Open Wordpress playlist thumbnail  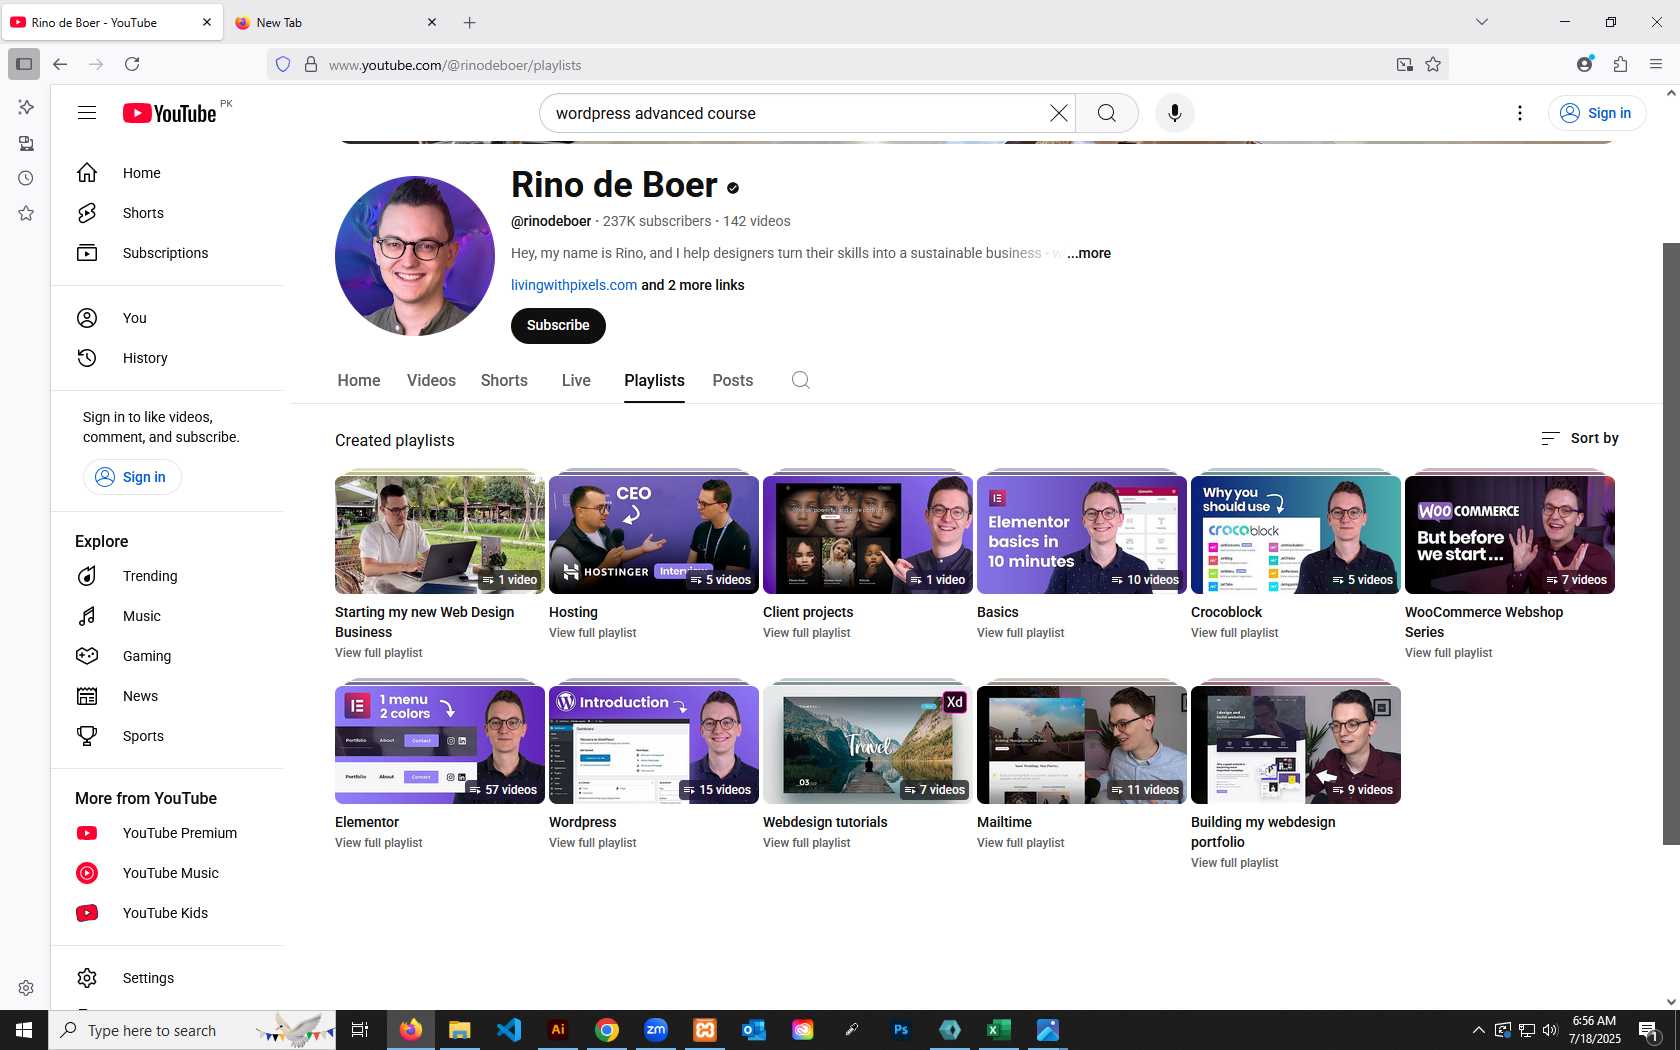point(654,744)
